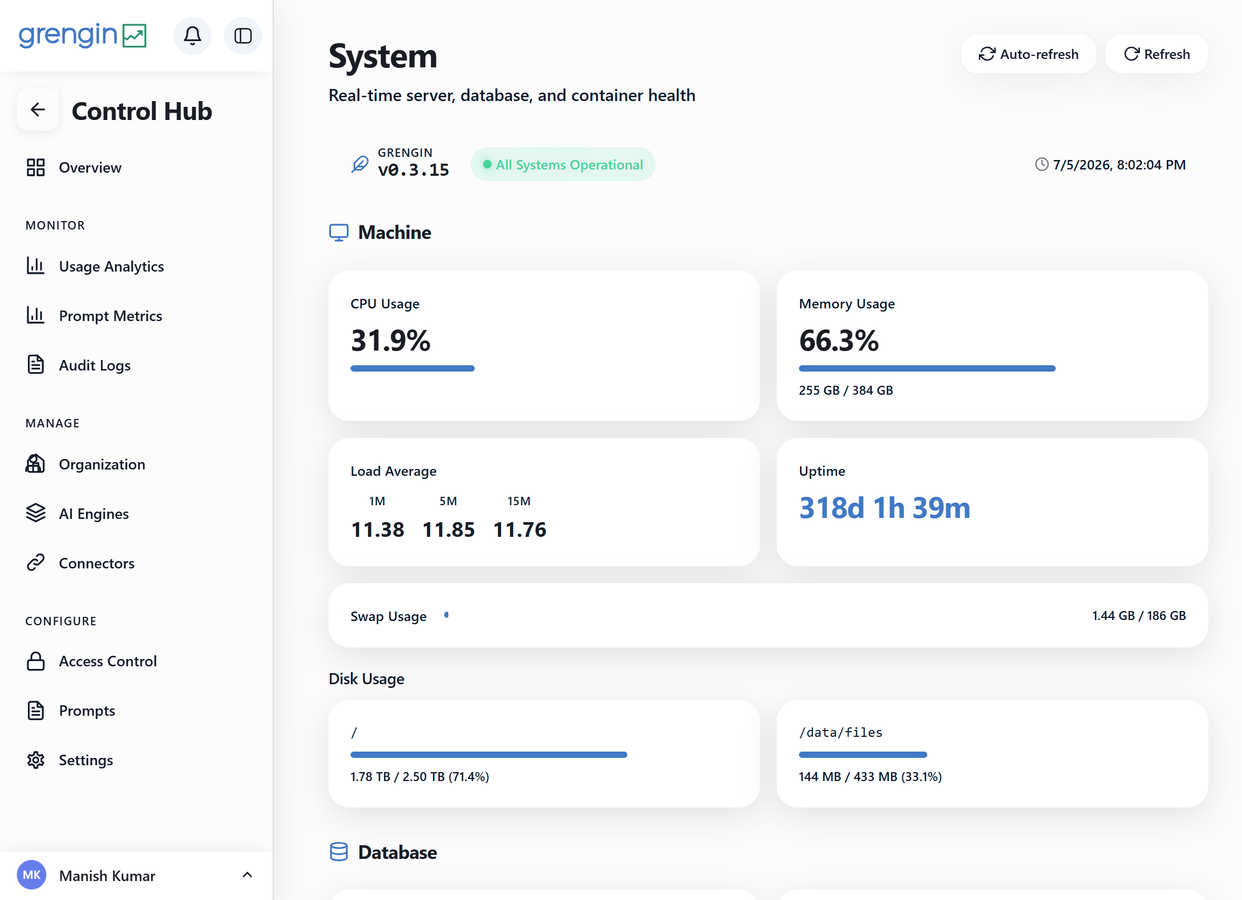Click the Prompts file icon

(x=36, y=710)
